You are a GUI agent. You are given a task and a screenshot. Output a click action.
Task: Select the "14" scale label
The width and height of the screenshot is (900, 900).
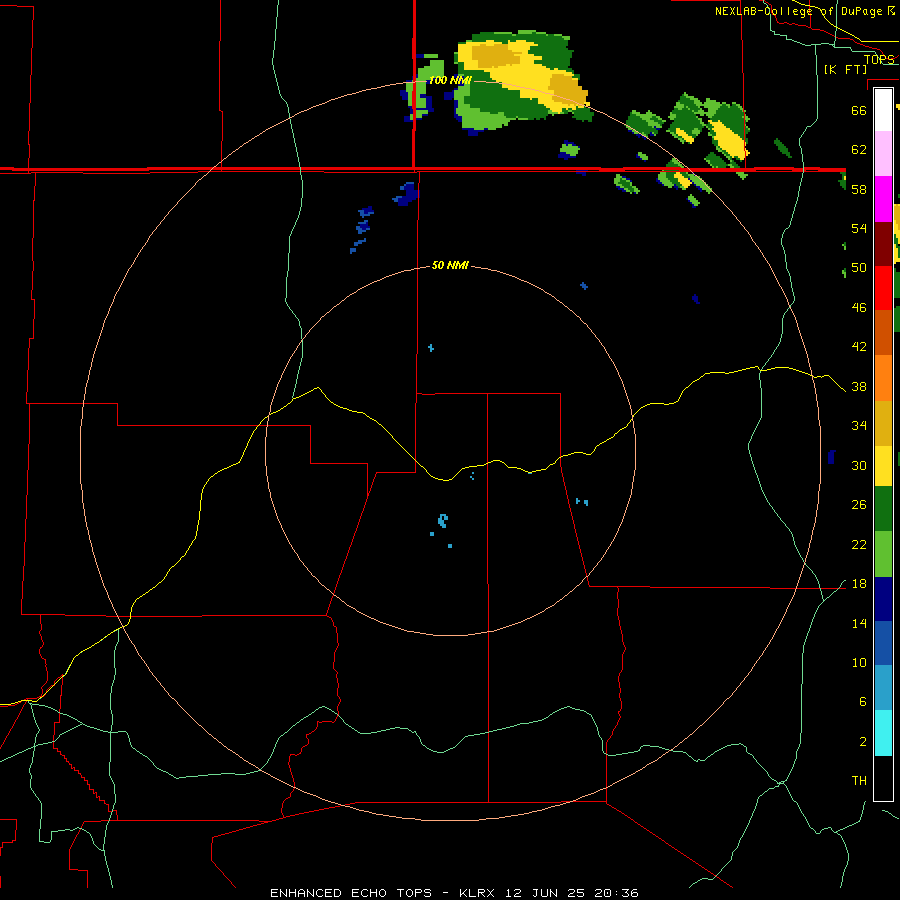859,623
